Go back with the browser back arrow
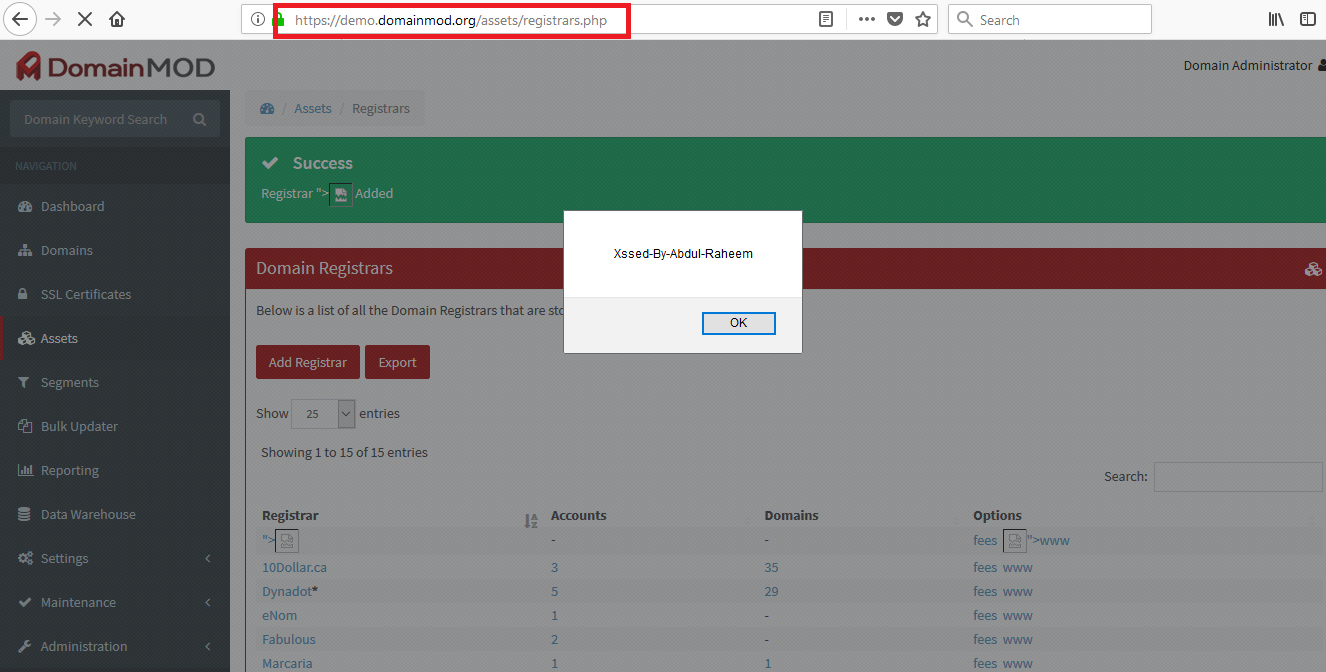The width and height of the screenshot is (1326, 672). coord(20,19)
